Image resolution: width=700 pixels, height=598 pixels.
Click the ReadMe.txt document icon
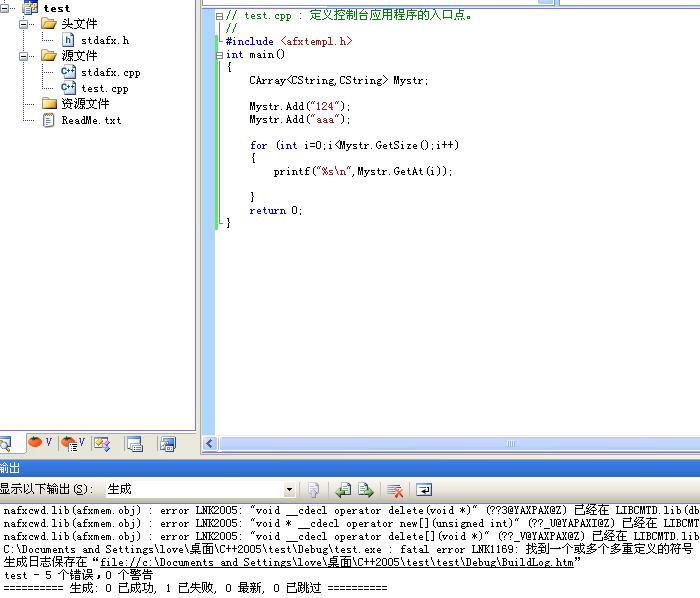click(x=49, y=120)
